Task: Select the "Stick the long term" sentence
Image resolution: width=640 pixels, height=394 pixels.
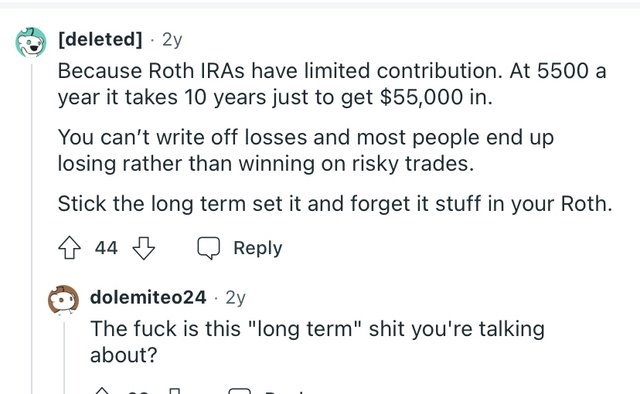Action: (335, 203)
